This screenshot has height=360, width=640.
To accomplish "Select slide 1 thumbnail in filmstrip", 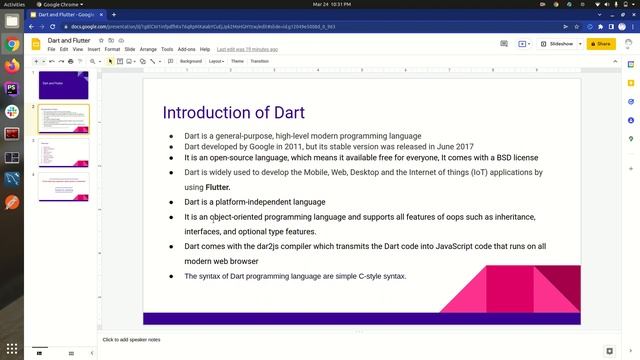I will [64, 85].
